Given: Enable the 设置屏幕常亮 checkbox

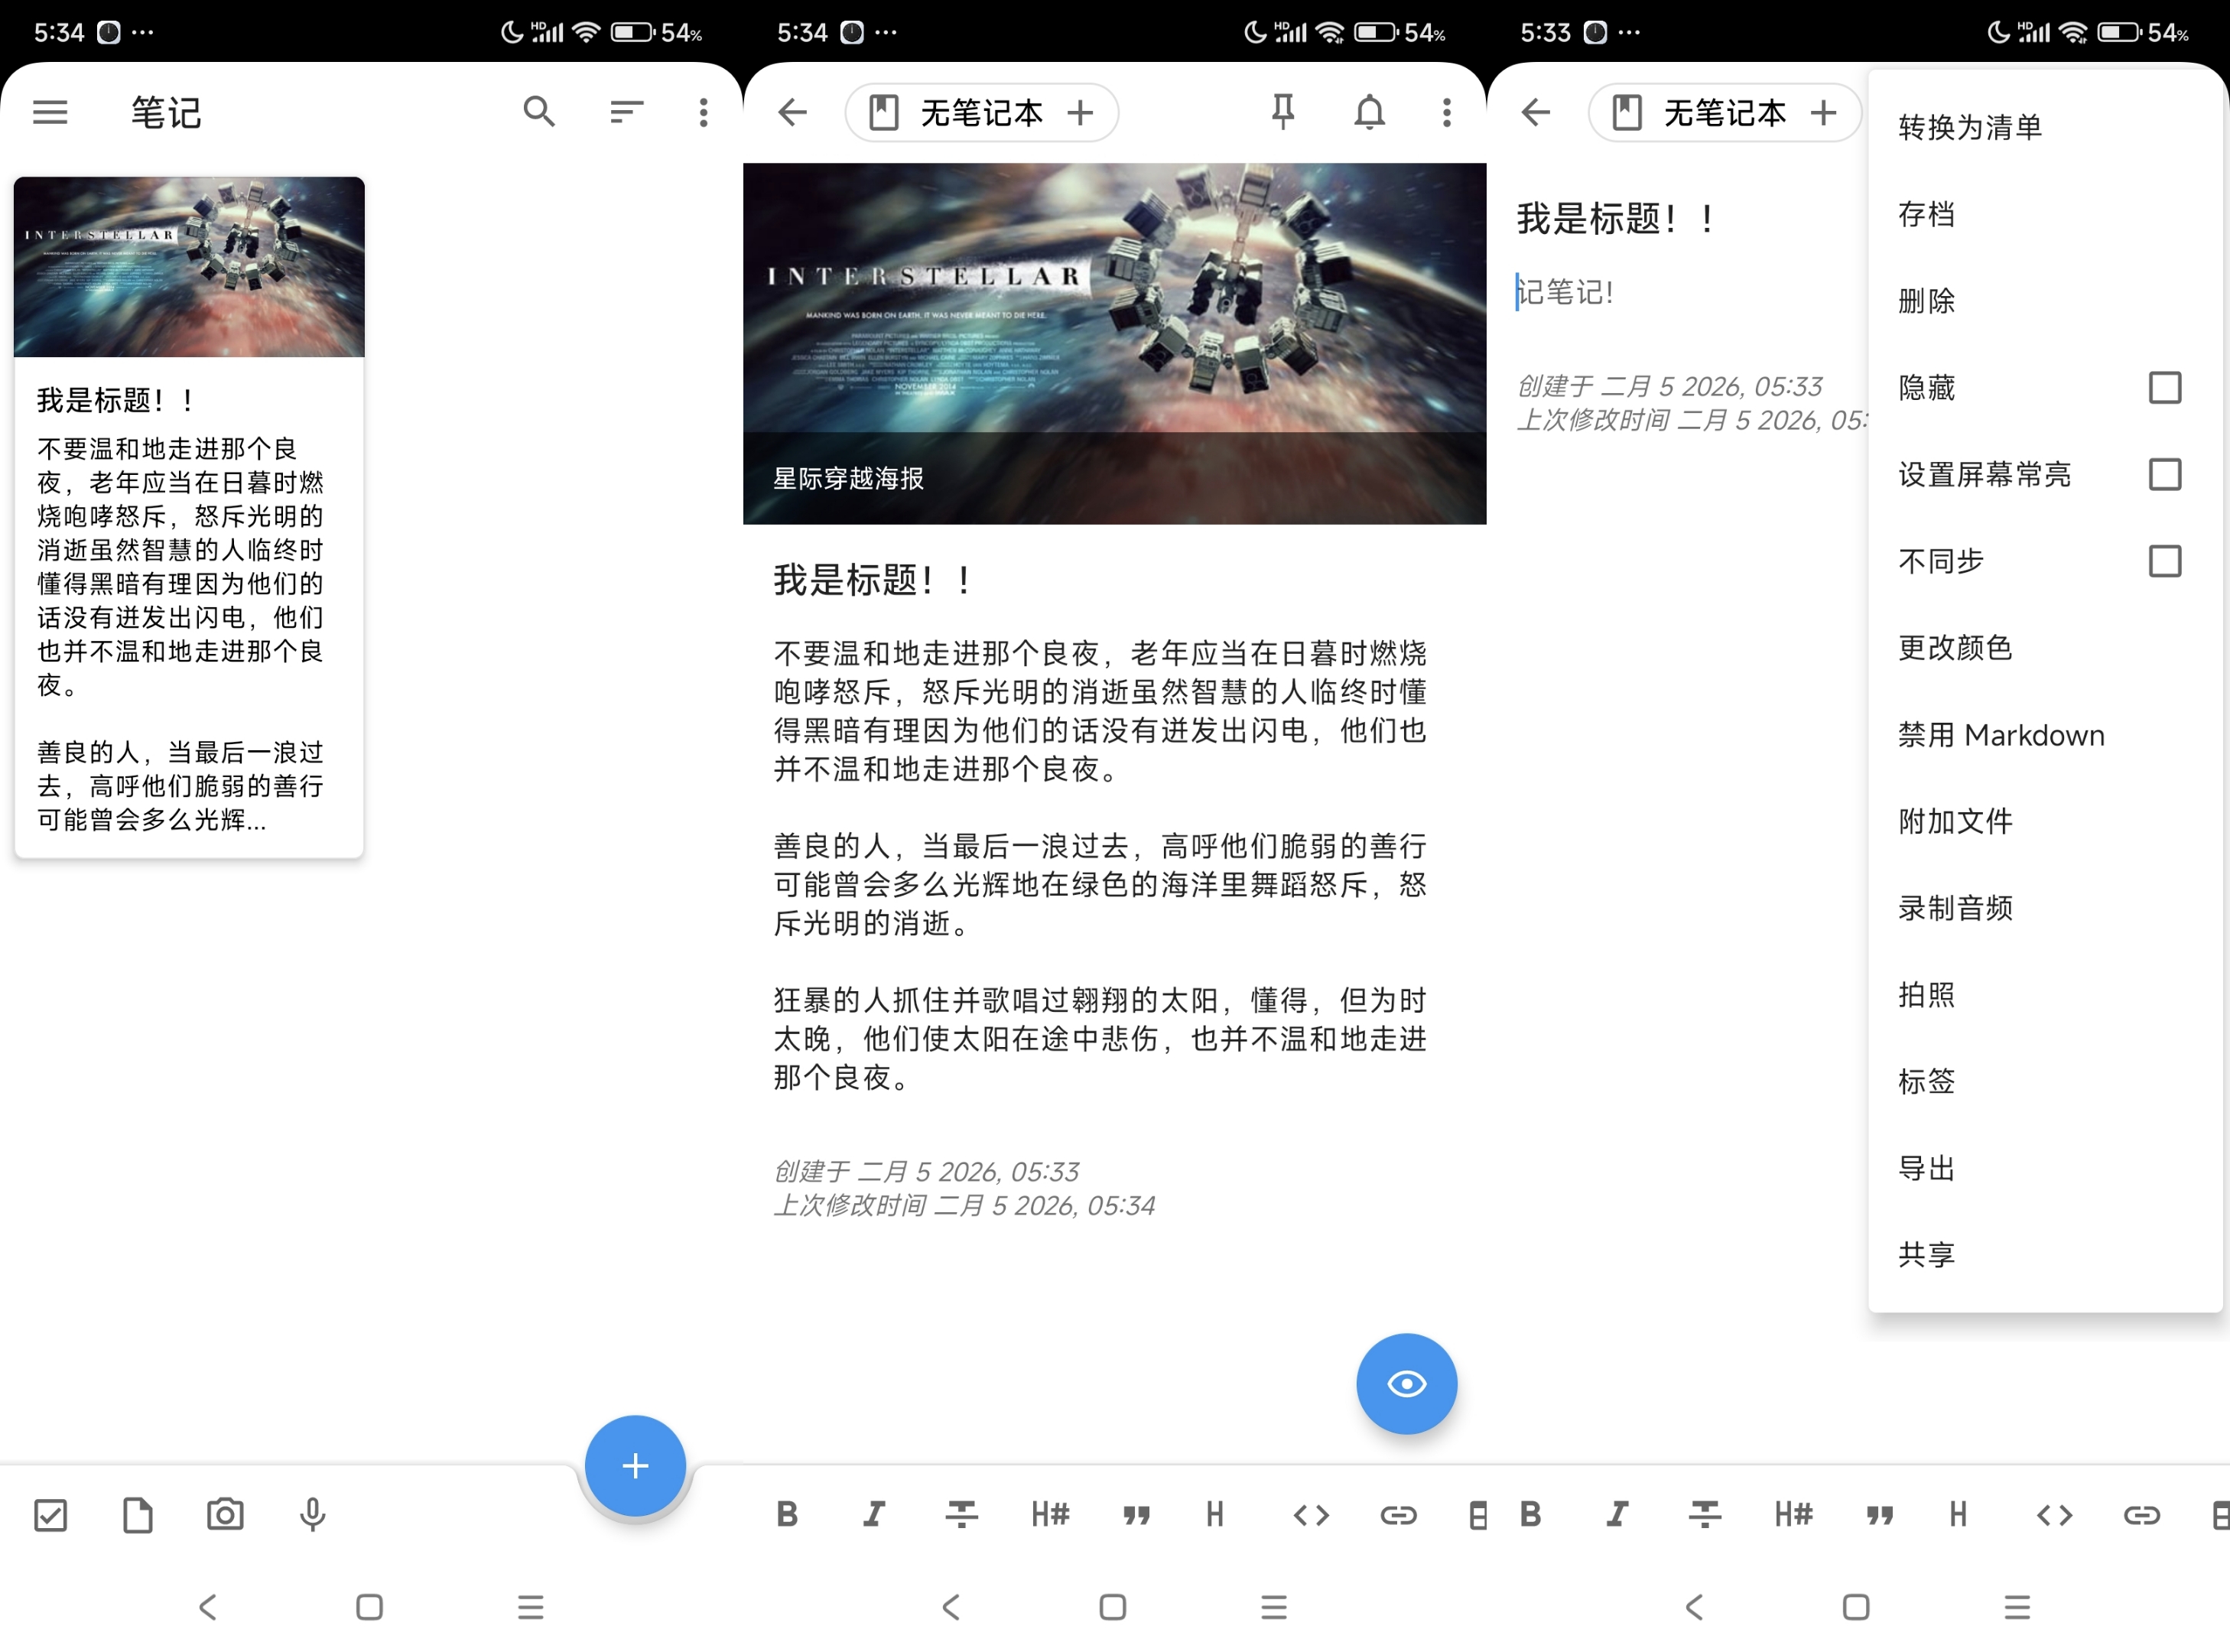Looking at the screenshot, I should (2164, 475).
